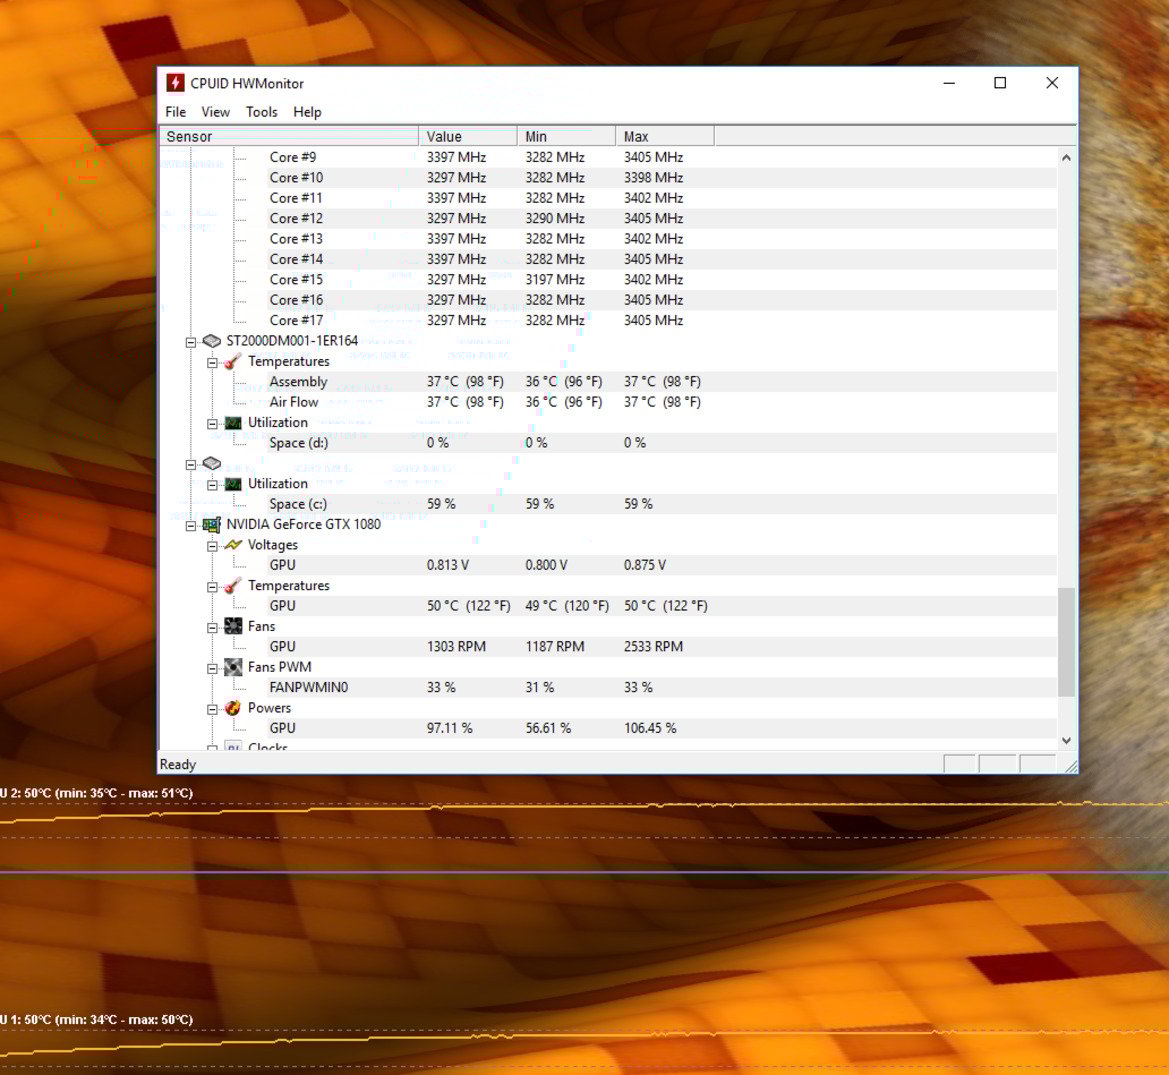Viewport: 1169px width, 1075px height.
Task: Select the Powers tree label
Action: (269, 708)
